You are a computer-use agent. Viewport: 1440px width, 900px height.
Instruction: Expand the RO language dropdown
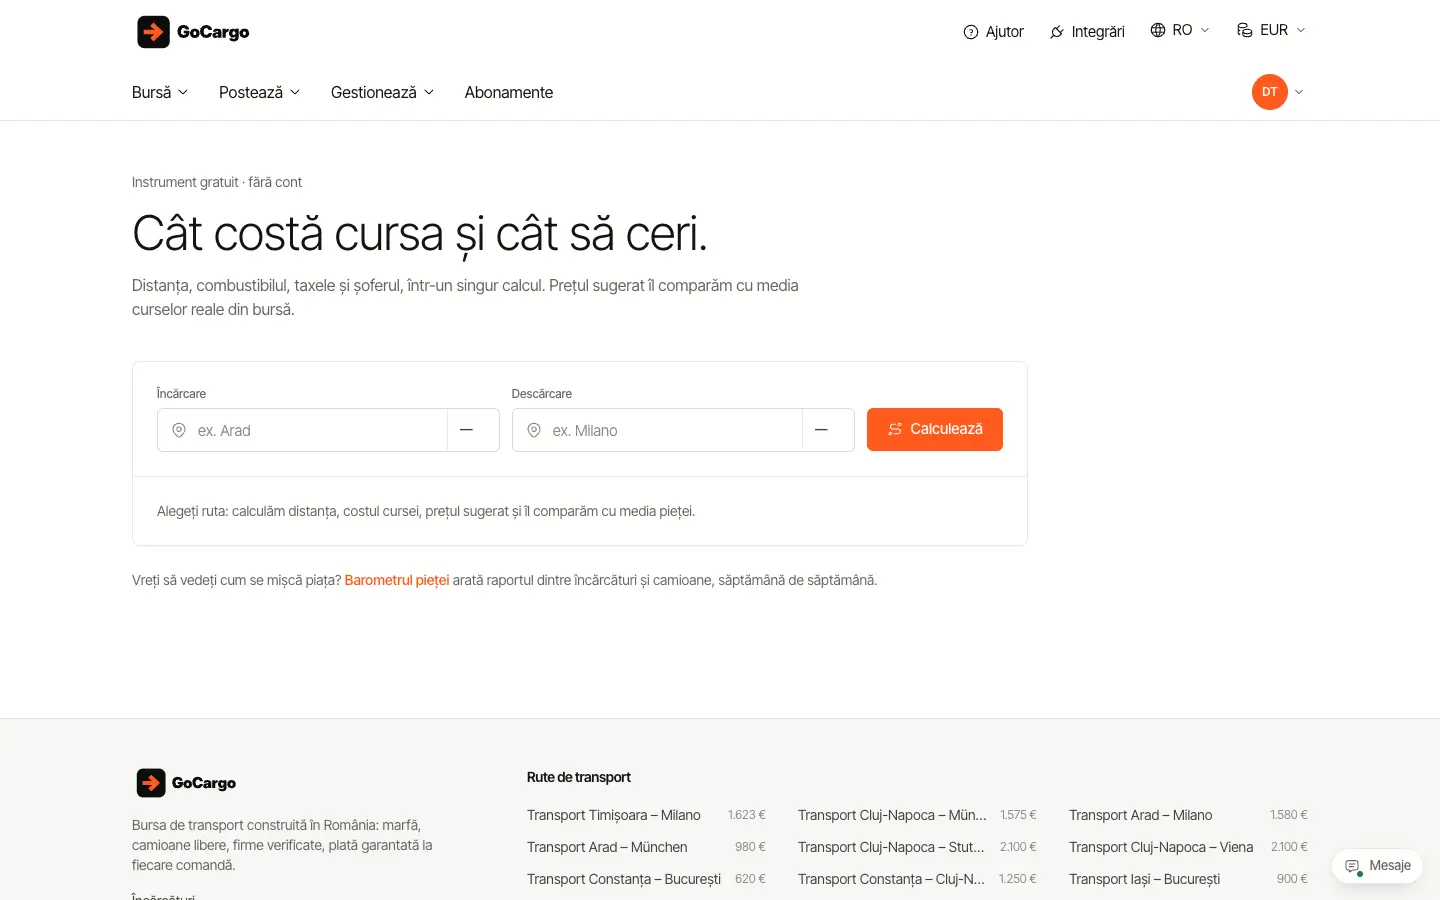point(1180,30)
